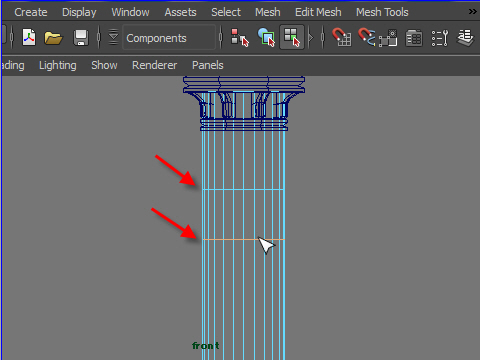This screenshot has height=360, width=480.
Task: Show the tool settings icon
Action: (x=440, y=38)
